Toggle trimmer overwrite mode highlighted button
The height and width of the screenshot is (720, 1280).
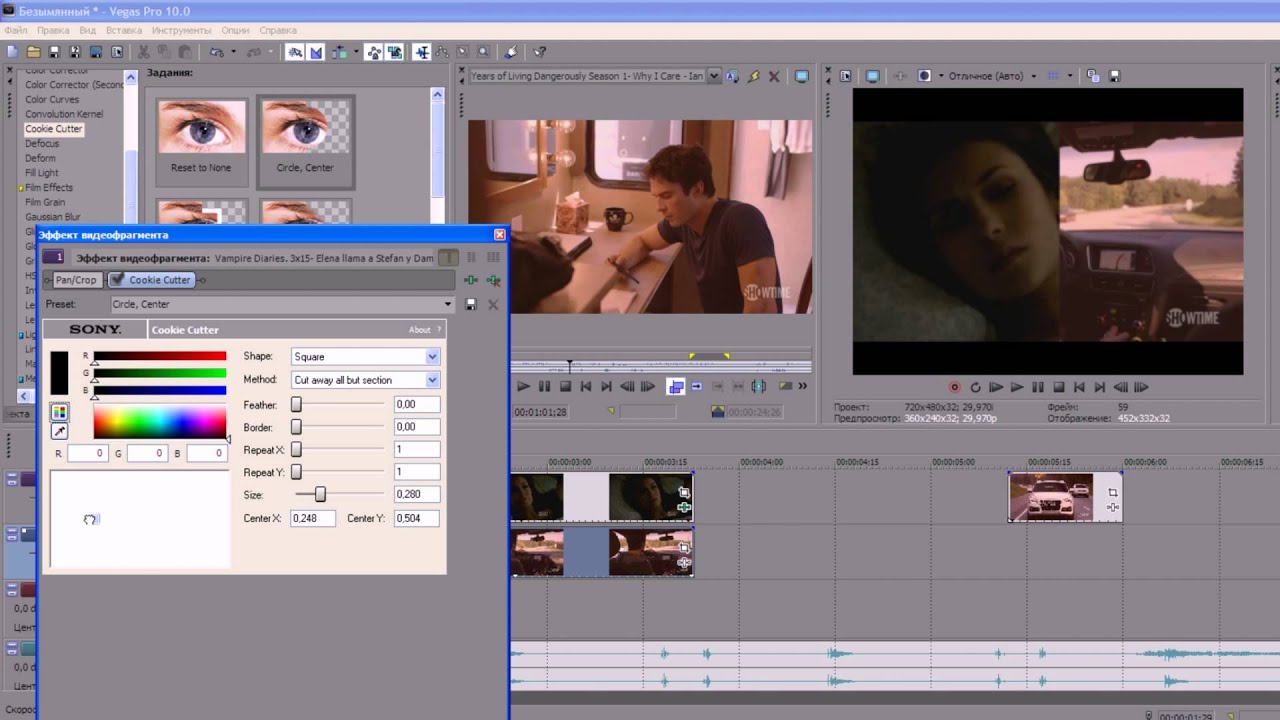tap(676, 386)
